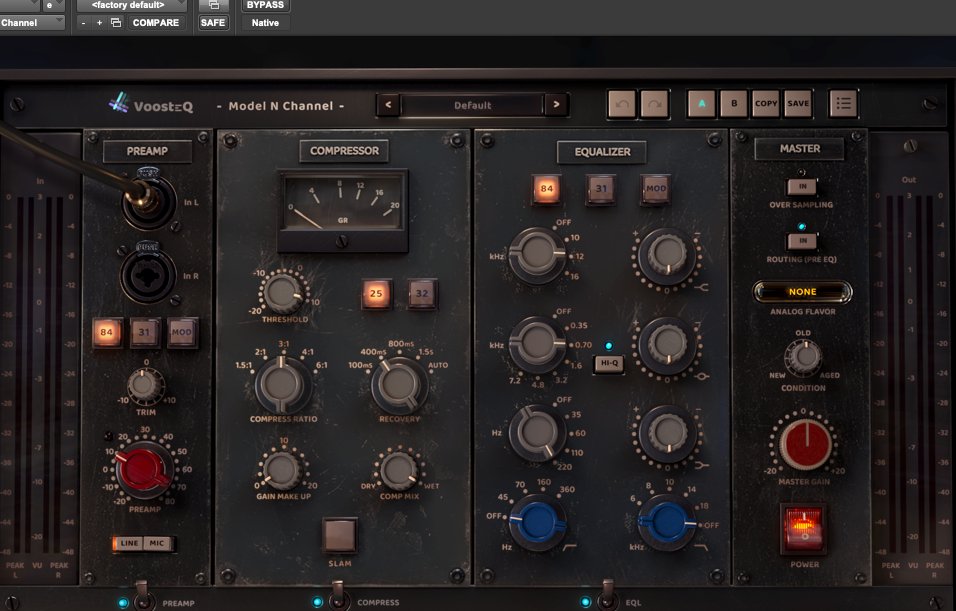Flip the PREAMP section toggle switch

tap(143, 595)
